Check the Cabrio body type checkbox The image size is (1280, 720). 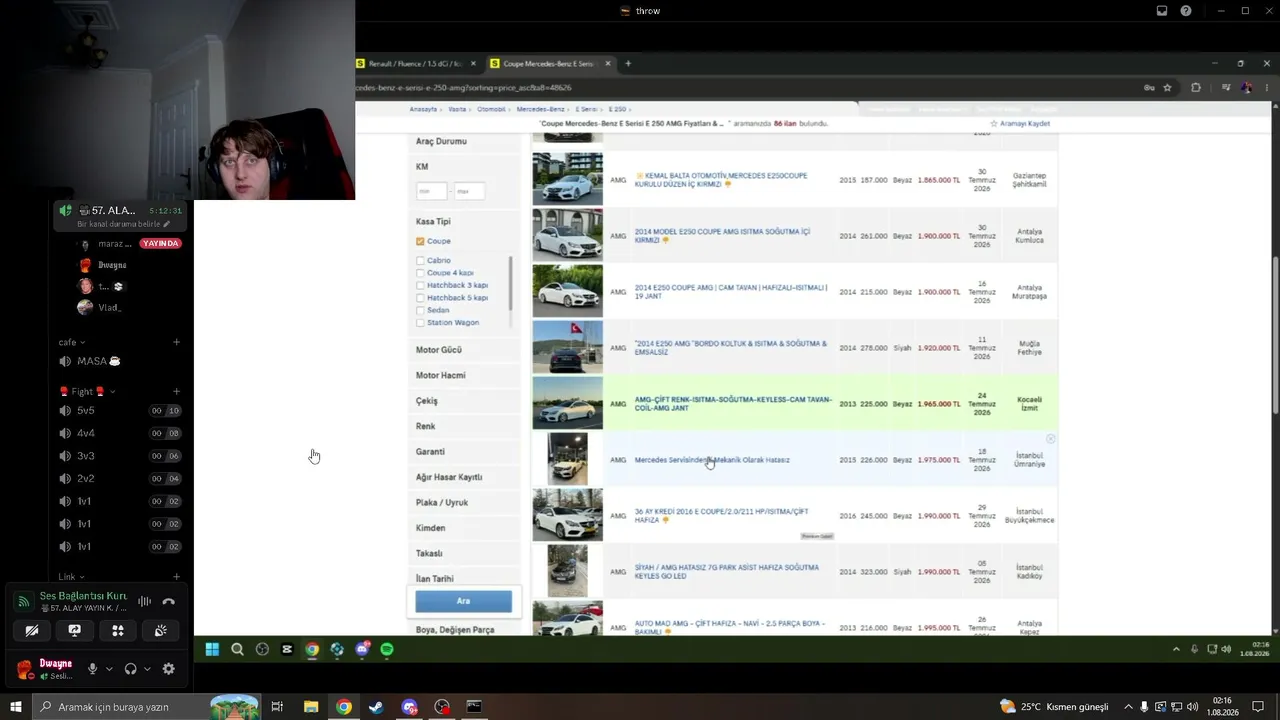420,260
